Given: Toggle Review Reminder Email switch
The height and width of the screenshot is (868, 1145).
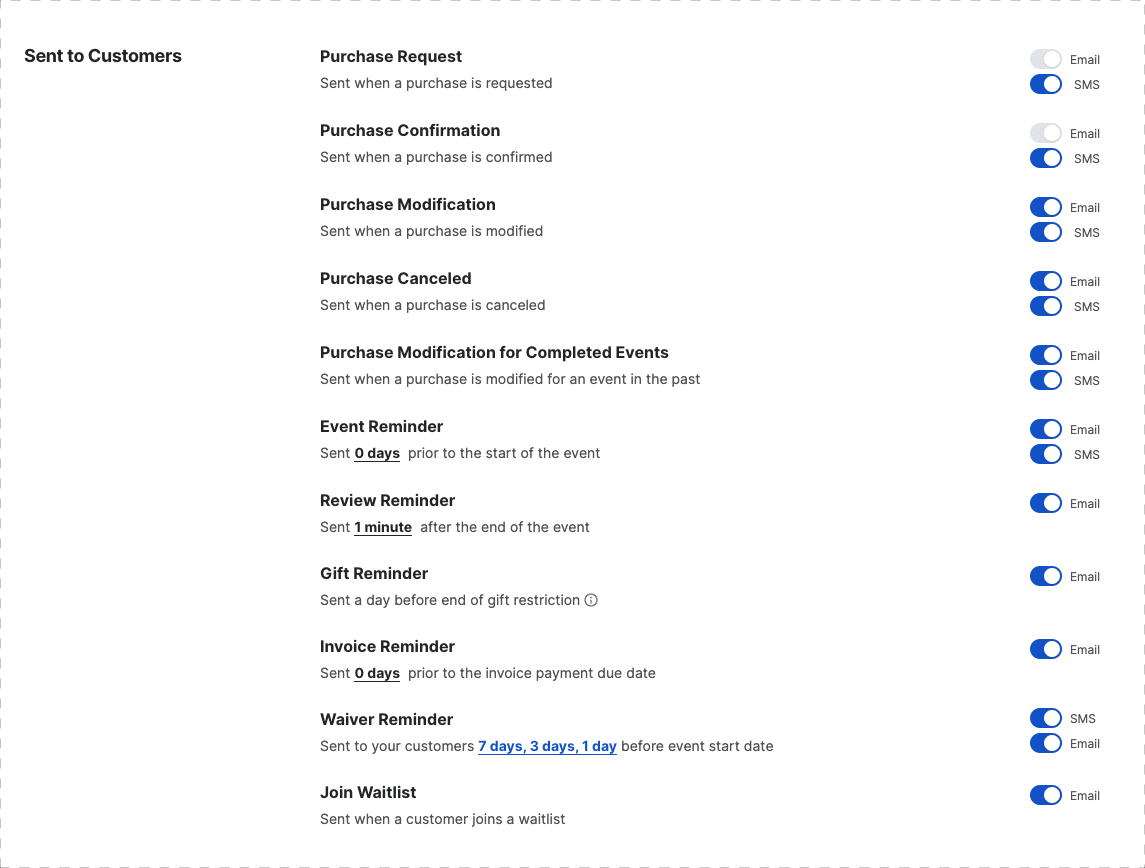Looking at the screenshot, I should (1046, 503).
